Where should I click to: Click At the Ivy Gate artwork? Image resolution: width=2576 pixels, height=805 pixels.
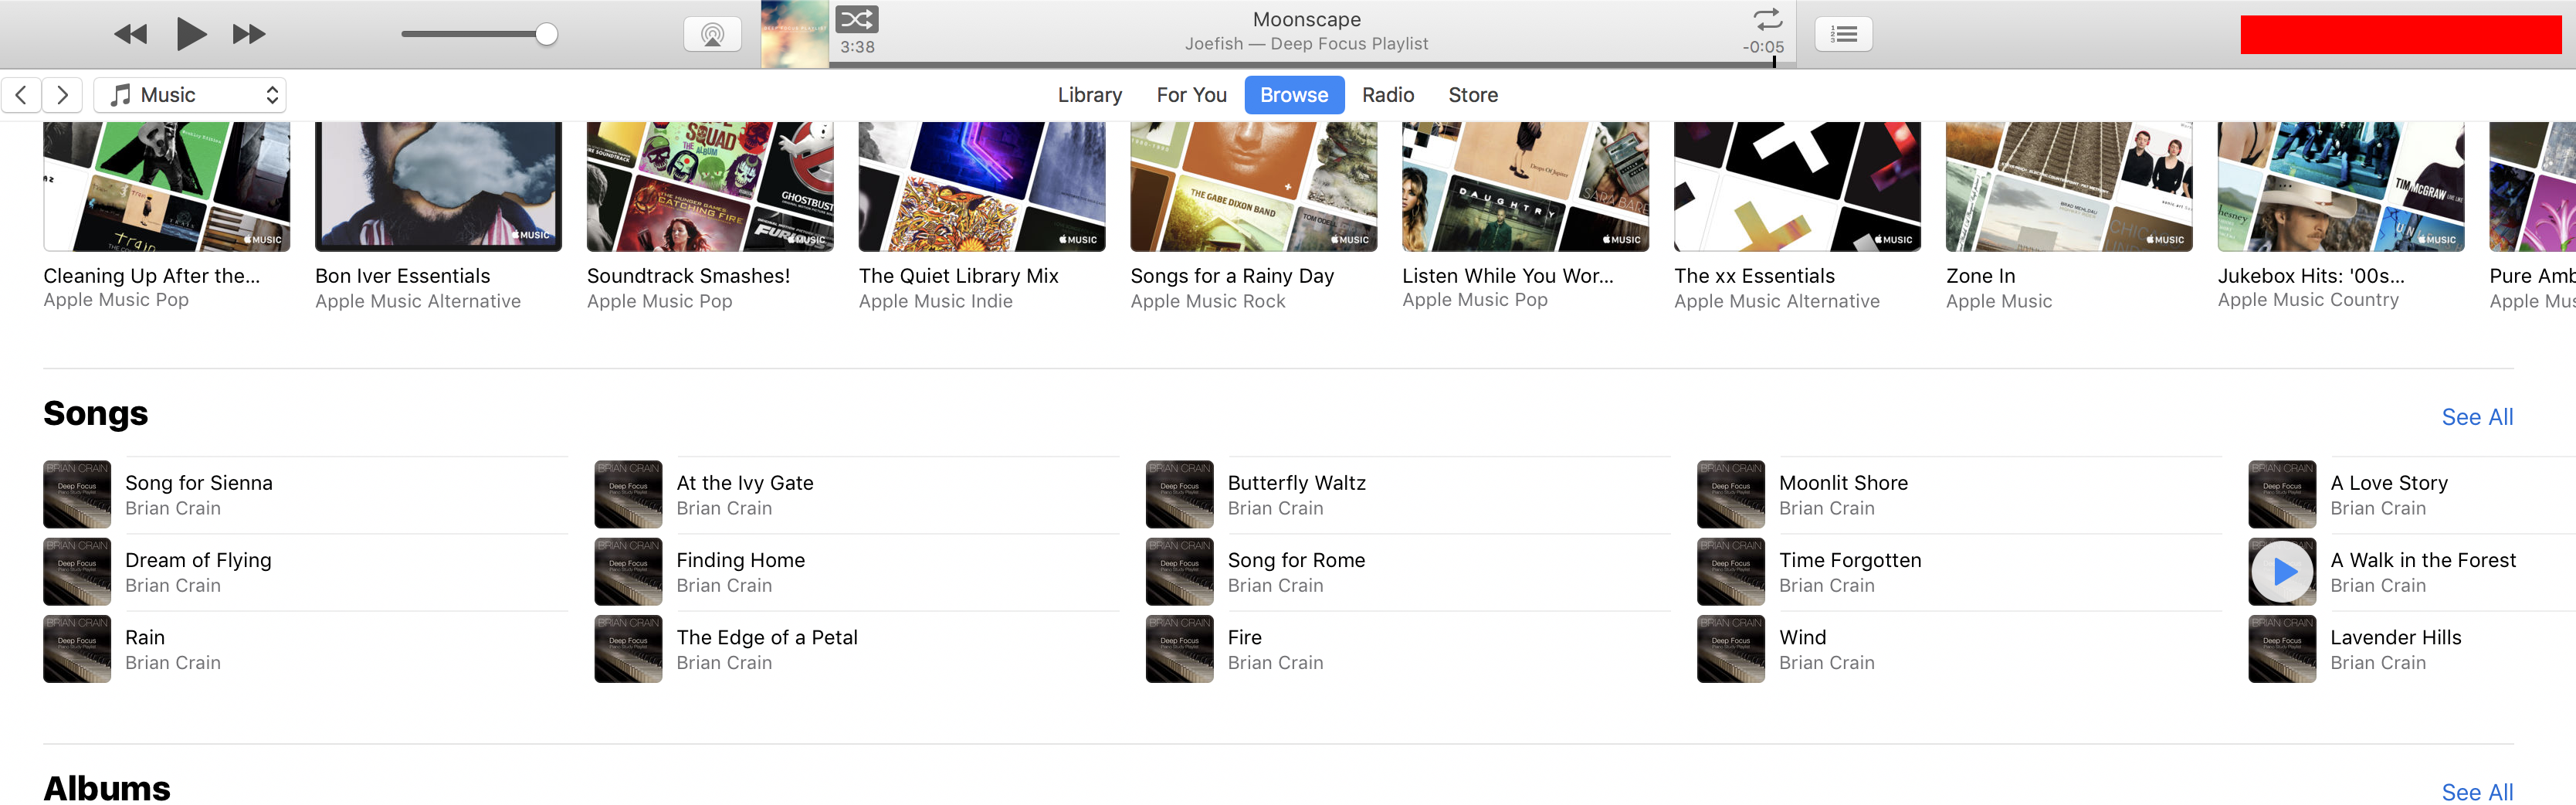coord(628,494)
